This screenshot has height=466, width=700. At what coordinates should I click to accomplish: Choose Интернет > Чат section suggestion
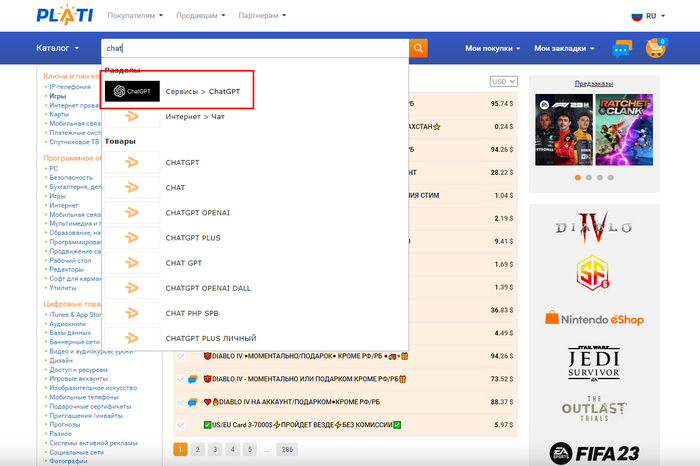point(195,117)
